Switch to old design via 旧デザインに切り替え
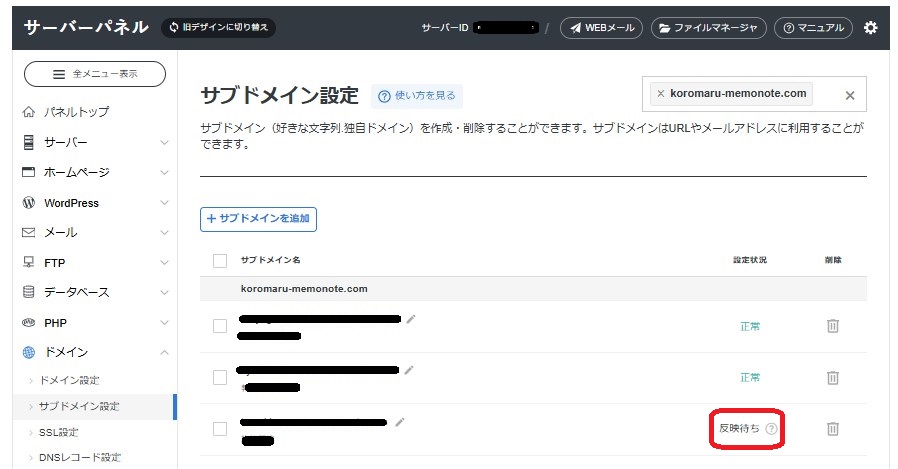The height and width of the screenshot is (469, 898). point(219,28)
